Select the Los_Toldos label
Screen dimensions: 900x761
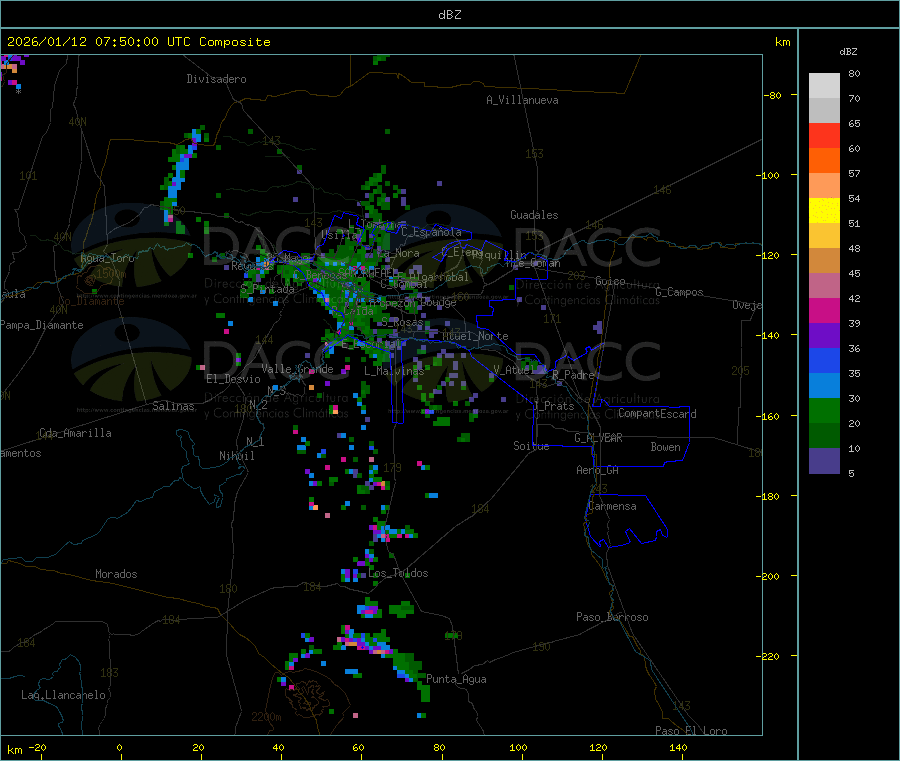tap(398, 573)
